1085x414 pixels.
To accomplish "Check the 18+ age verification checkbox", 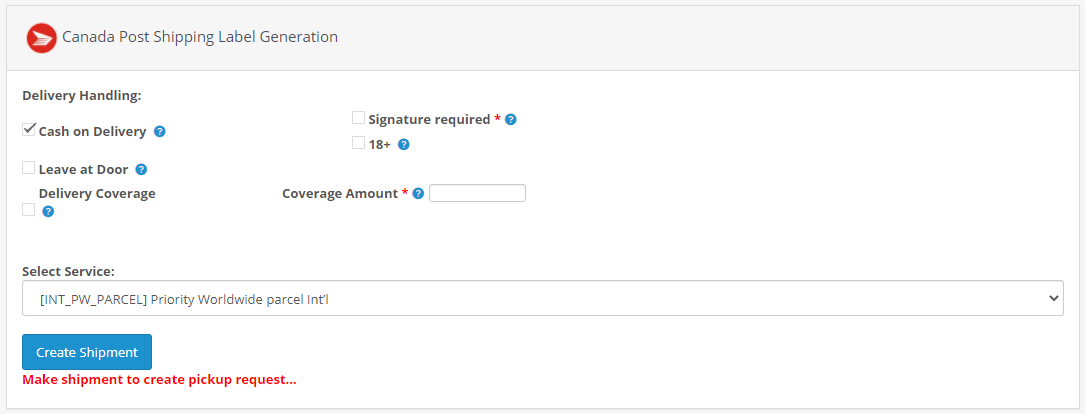I will 358,143.
